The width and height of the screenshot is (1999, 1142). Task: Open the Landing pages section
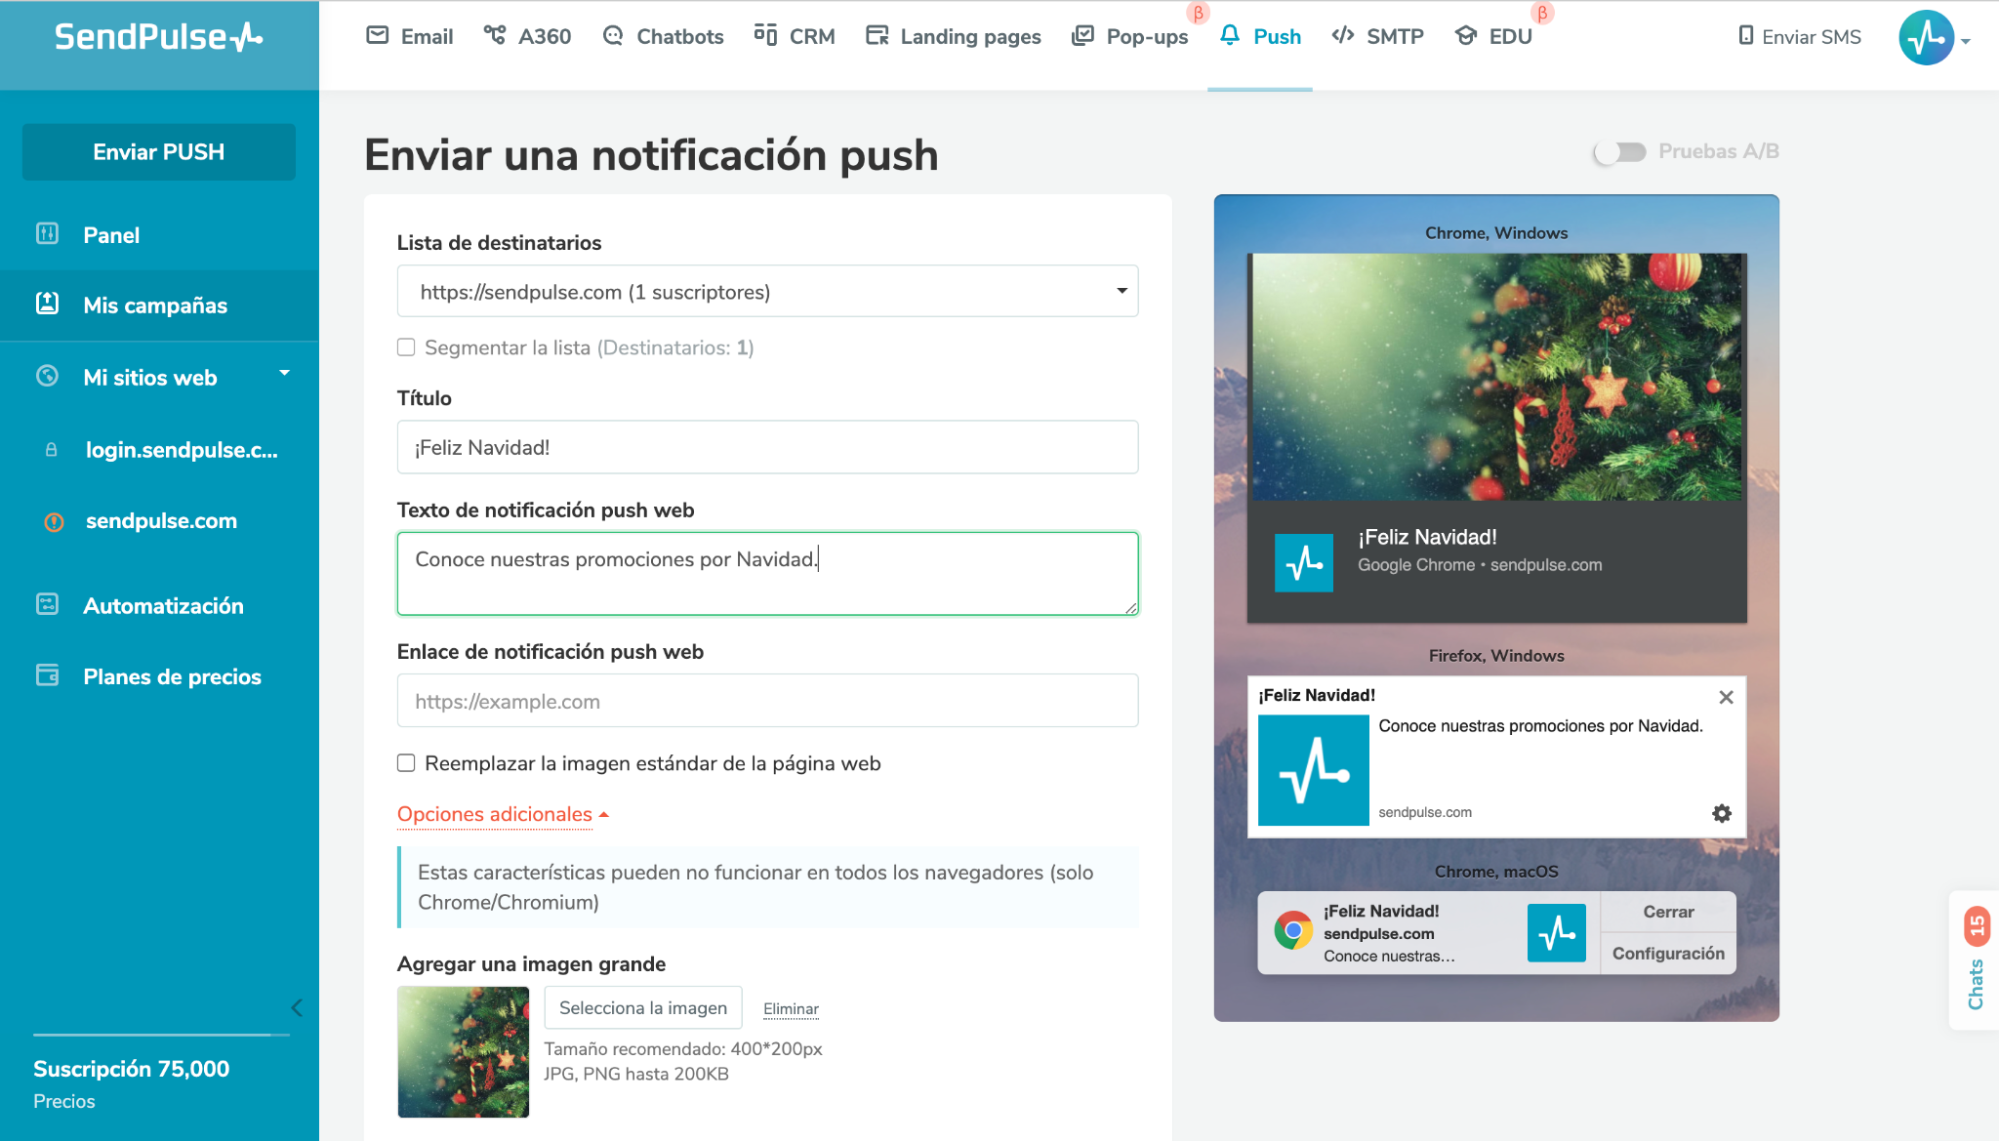pos(951,36)
